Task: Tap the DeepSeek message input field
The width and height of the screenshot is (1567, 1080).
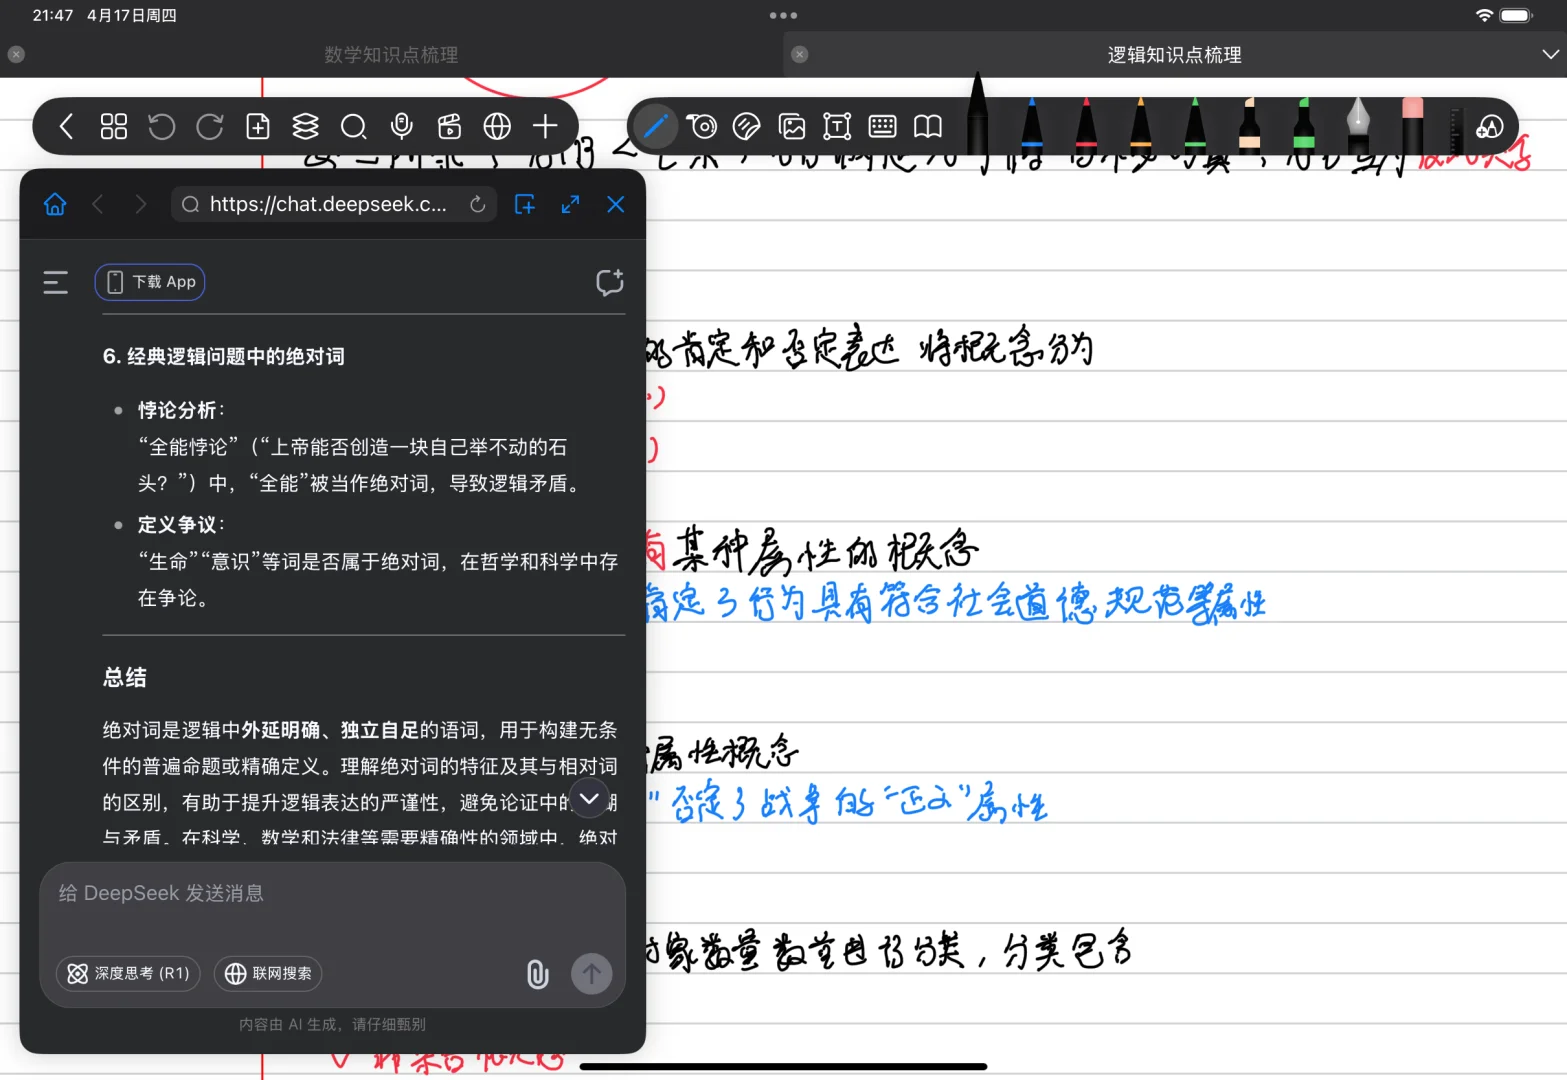Action: coord(300,893)
